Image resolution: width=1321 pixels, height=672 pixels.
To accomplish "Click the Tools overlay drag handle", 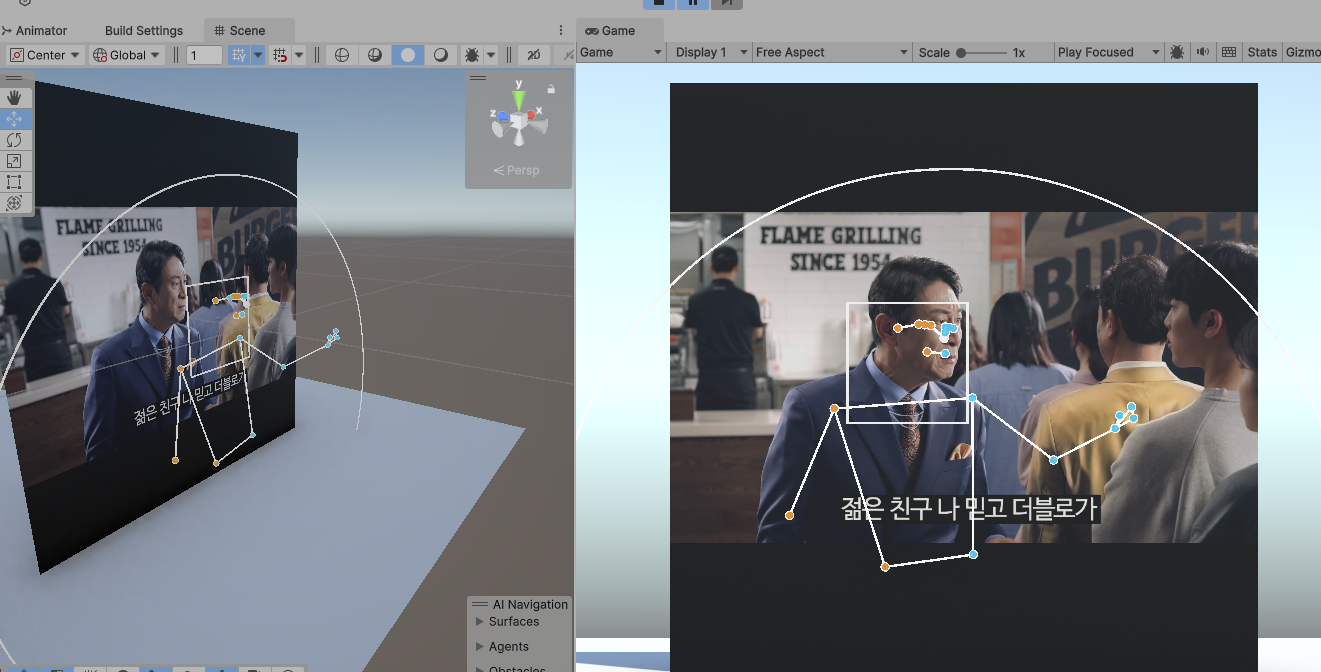I will (x=14, y=78).
